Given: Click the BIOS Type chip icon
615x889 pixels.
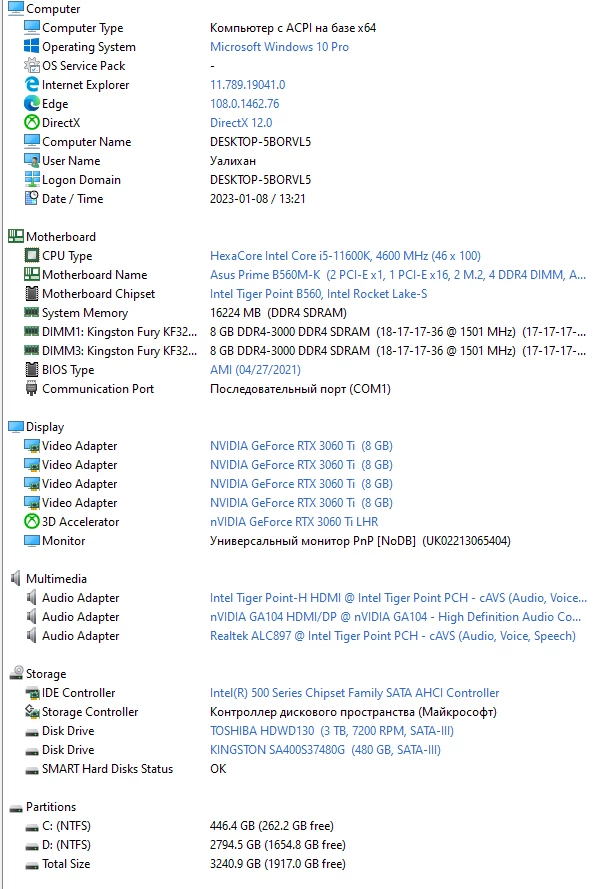Looking at the screenshot, I should (32, 370).
